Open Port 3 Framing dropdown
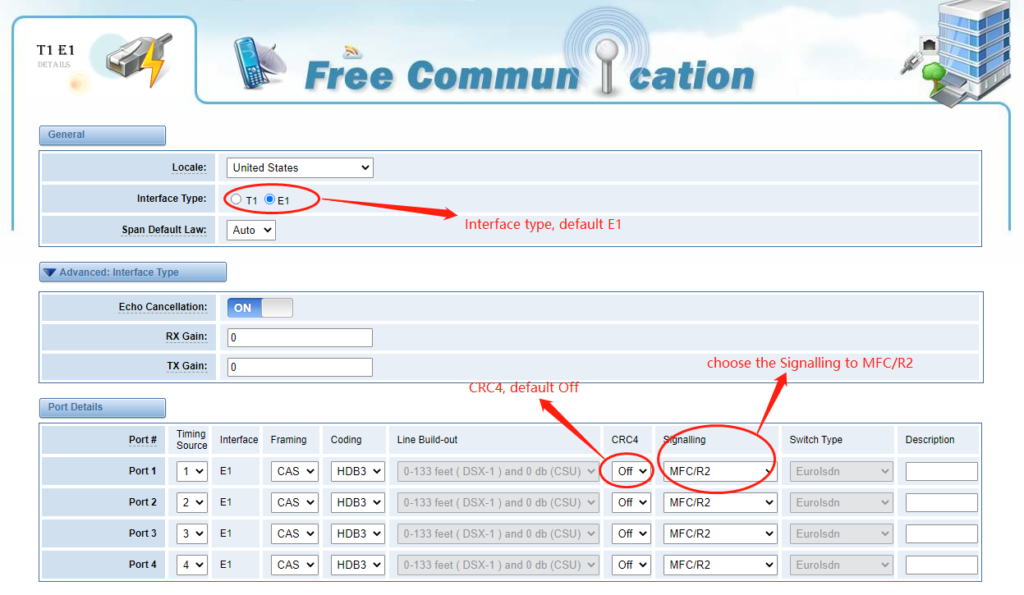This screenshot has height=595, width=1024. (293, 533)
